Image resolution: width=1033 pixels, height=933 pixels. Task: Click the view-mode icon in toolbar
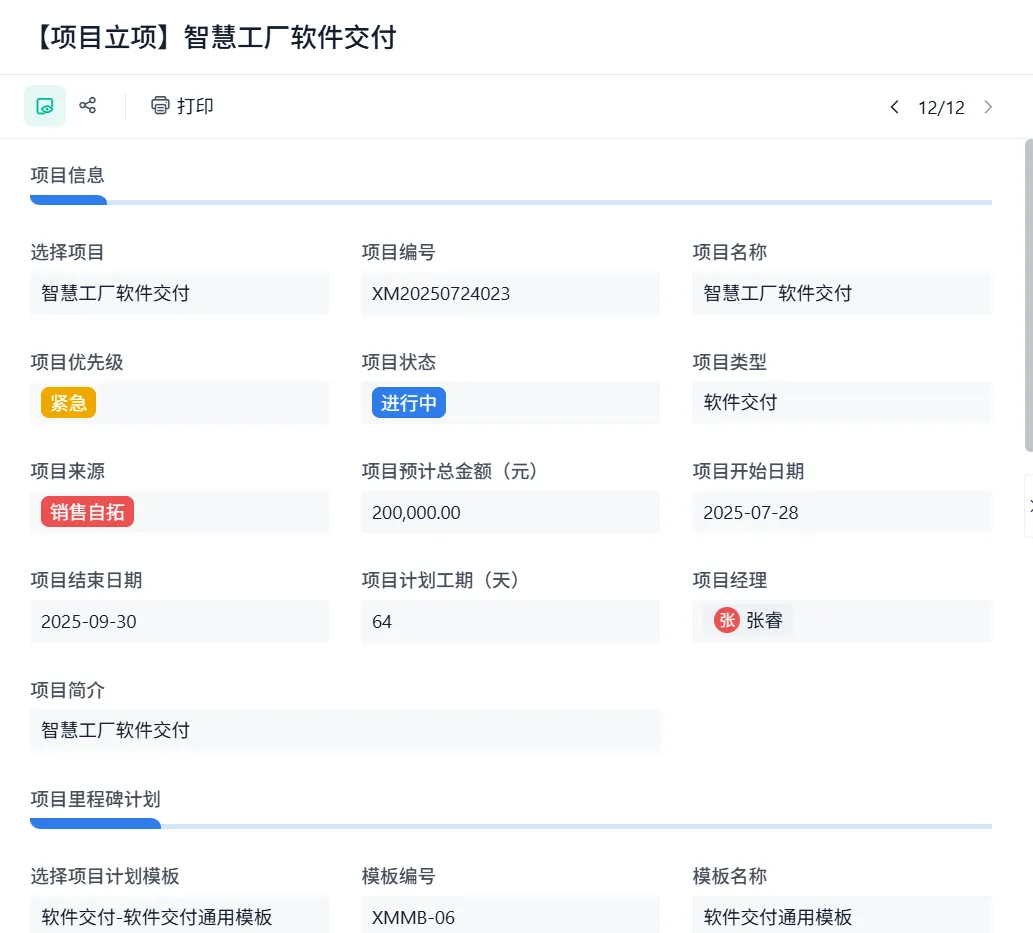tap(45, 106)
